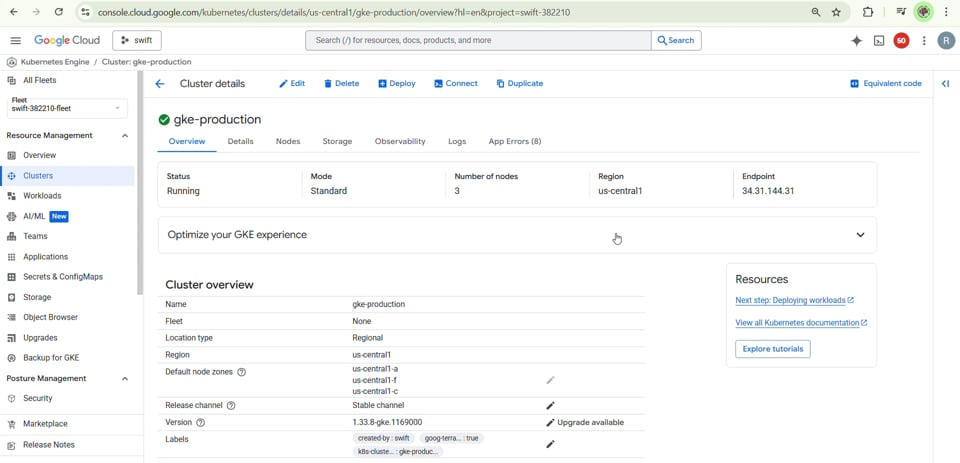This screenshot has height=463, width=960.
Task: Click the Duplicate button
Action: 520,84
